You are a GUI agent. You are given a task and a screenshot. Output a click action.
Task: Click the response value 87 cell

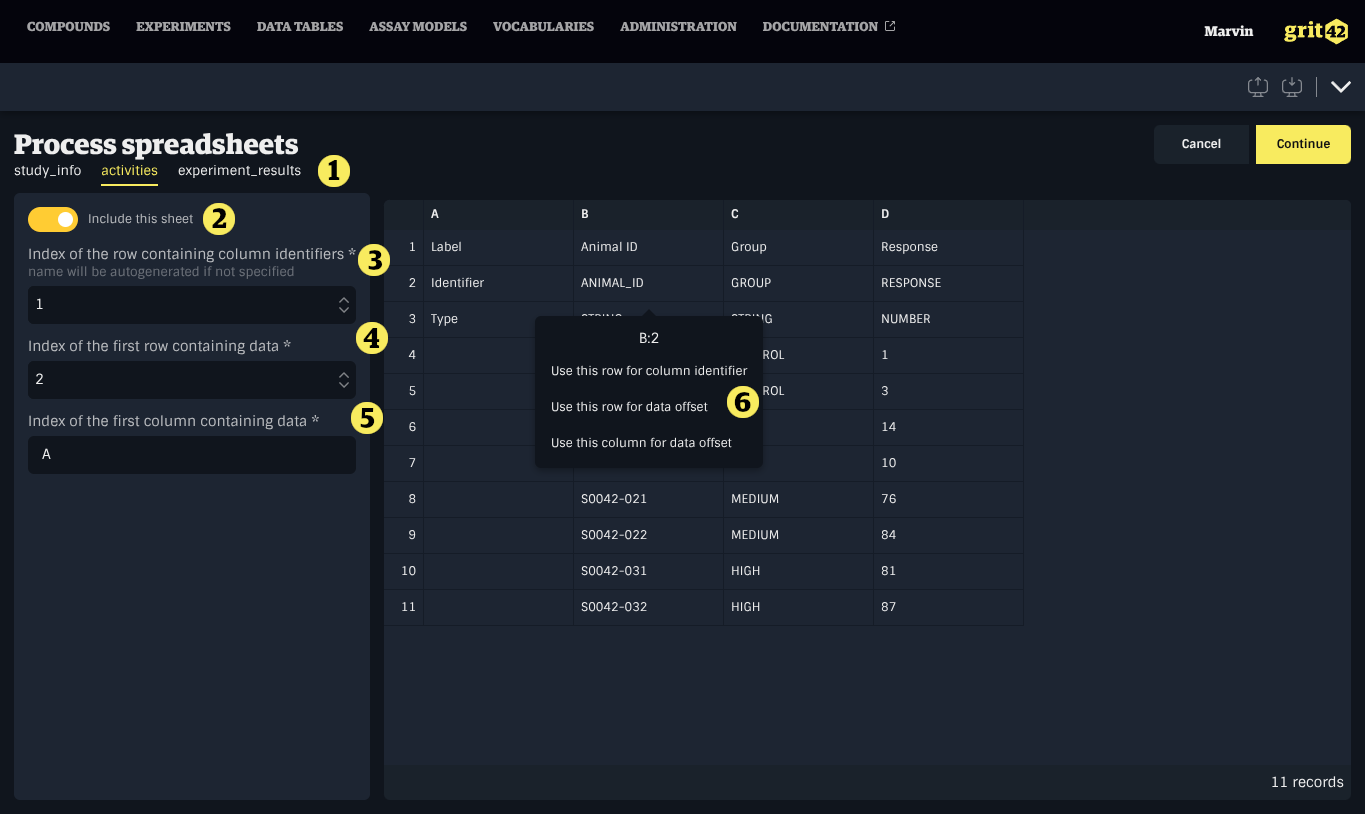coord(949,607)
